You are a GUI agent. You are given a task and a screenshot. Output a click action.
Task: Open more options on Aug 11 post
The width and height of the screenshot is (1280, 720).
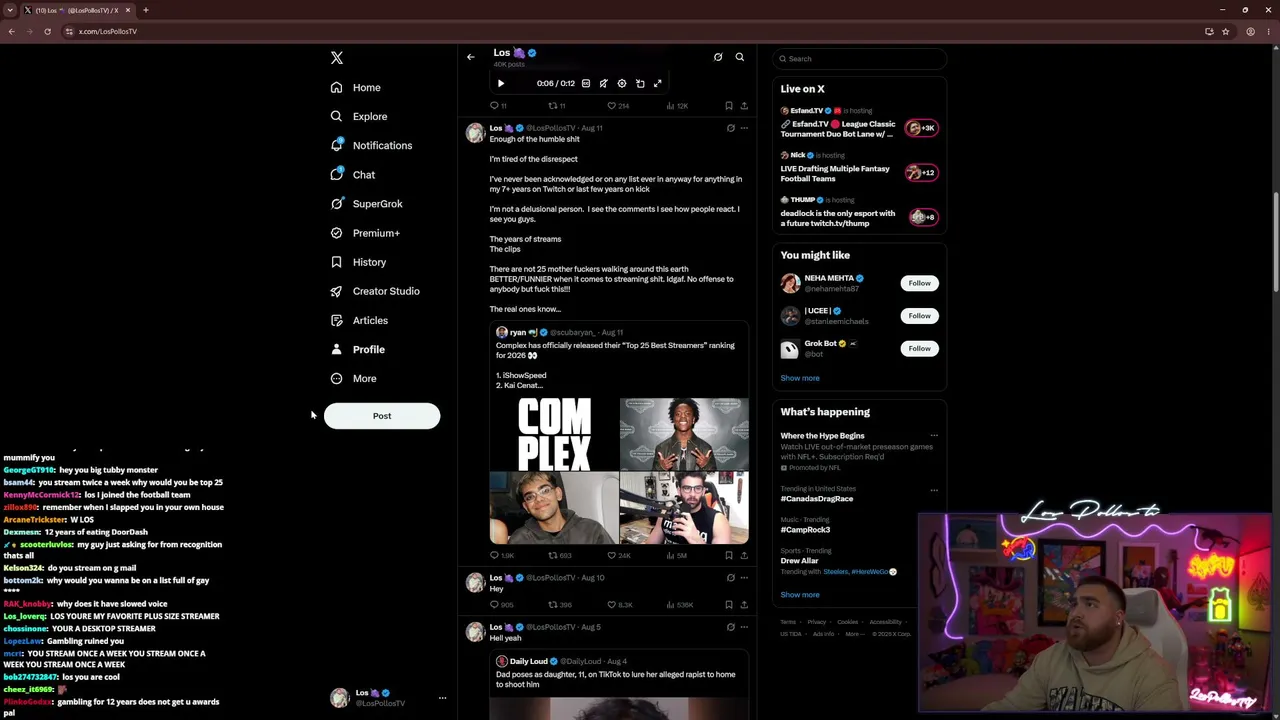744,128
